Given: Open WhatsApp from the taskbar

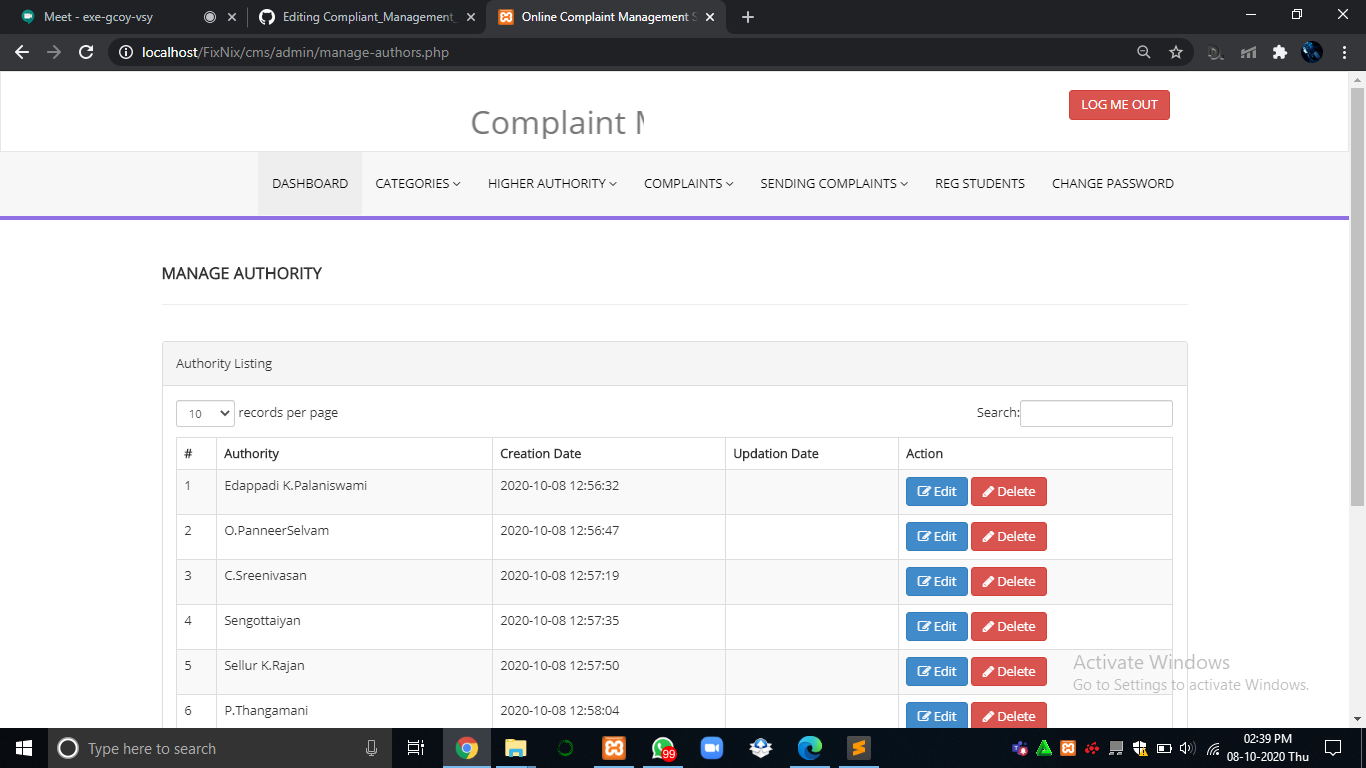Looking at the screenshot, I should point(663,748).
